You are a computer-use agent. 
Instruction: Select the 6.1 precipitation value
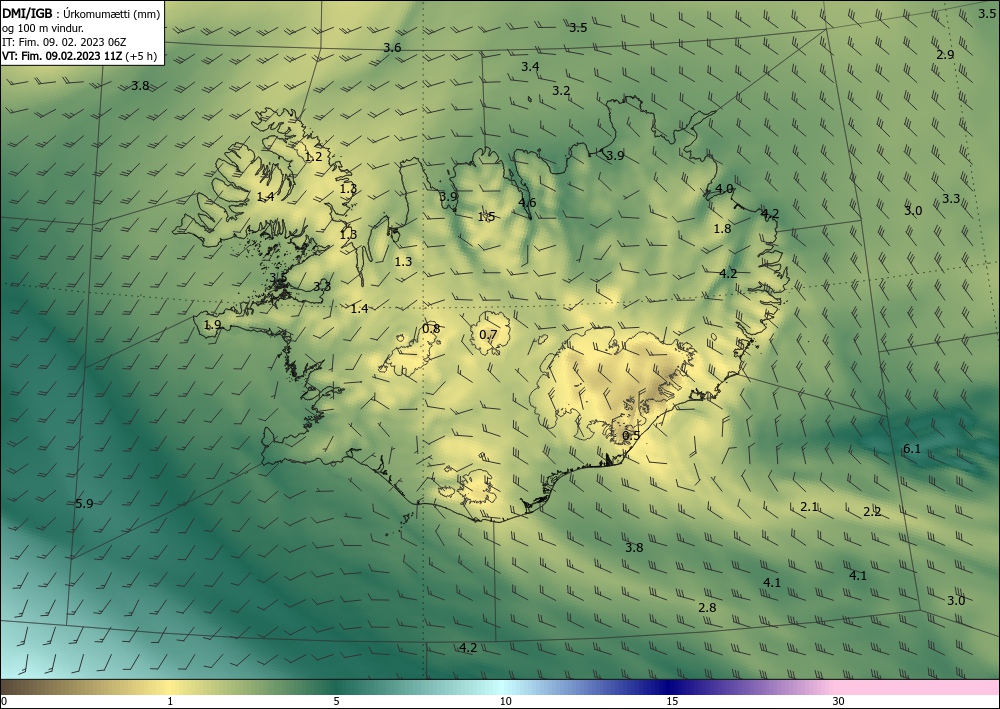(912, 448)
